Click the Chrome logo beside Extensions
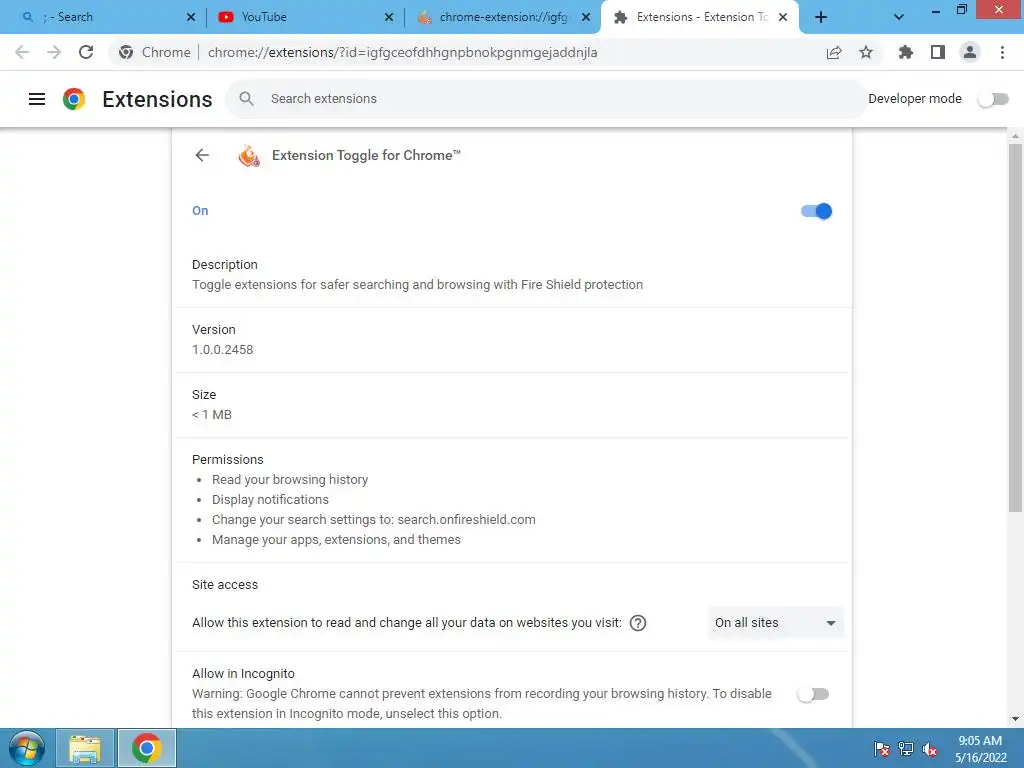The width and height of the screenshot is (1024, 768). coord(74,99)
